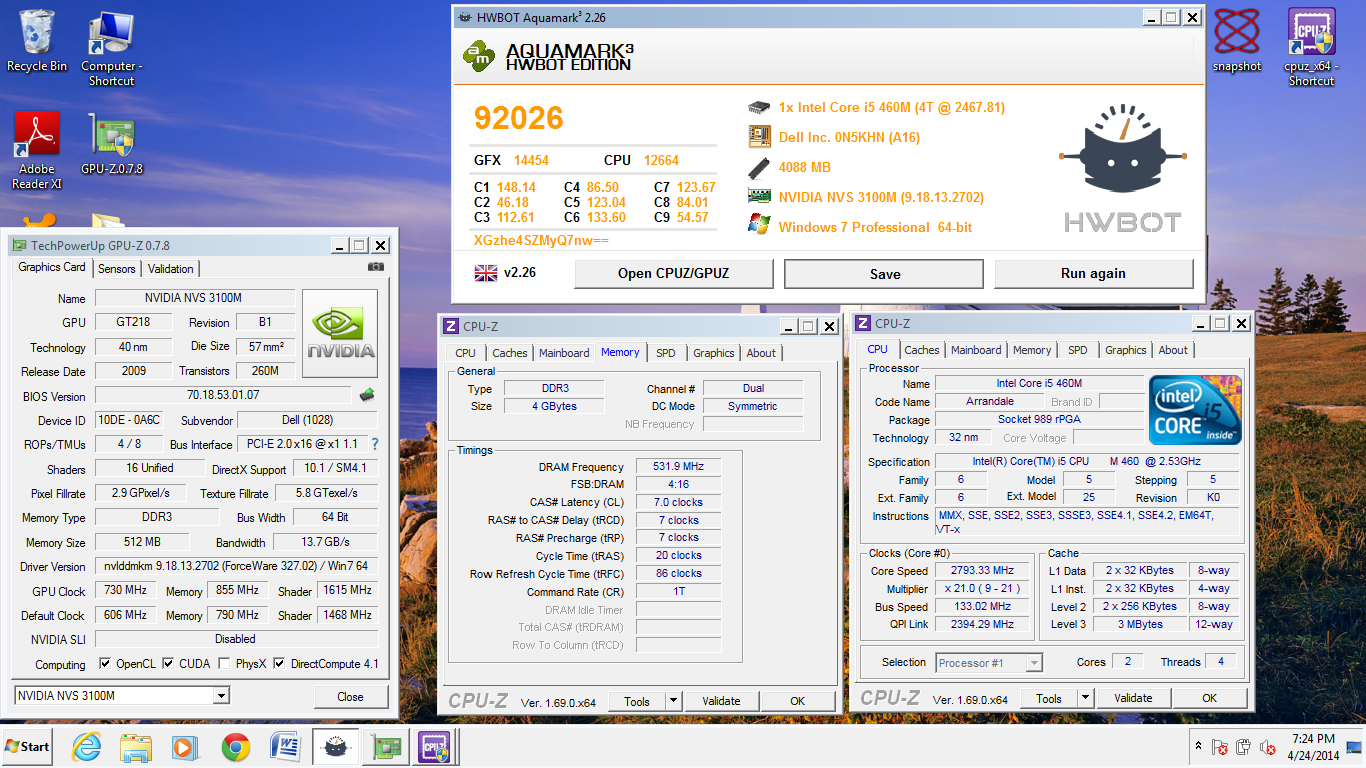The image size is (1366, 768).
Task: Open Windows Media Player from the taskbar
Action: tap(185, 746)
